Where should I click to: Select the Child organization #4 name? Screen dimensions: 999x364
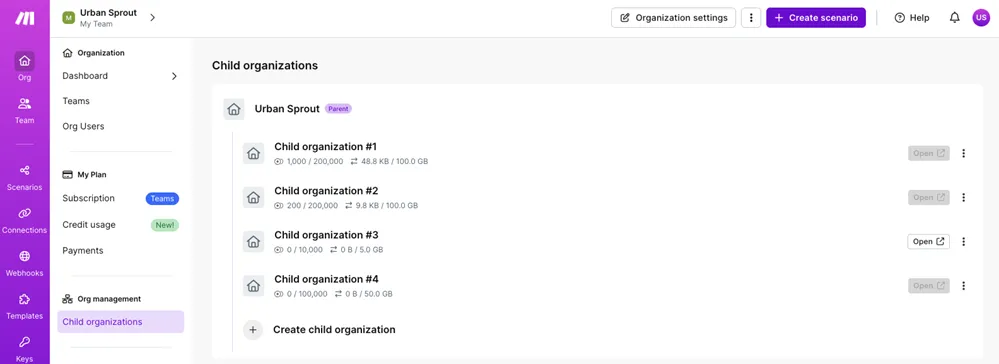[326, 279]
